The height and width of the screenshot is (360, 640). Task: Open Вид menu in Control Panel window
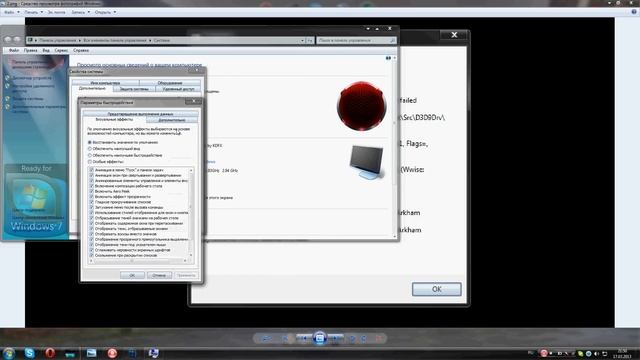click(x=46, y=50)
